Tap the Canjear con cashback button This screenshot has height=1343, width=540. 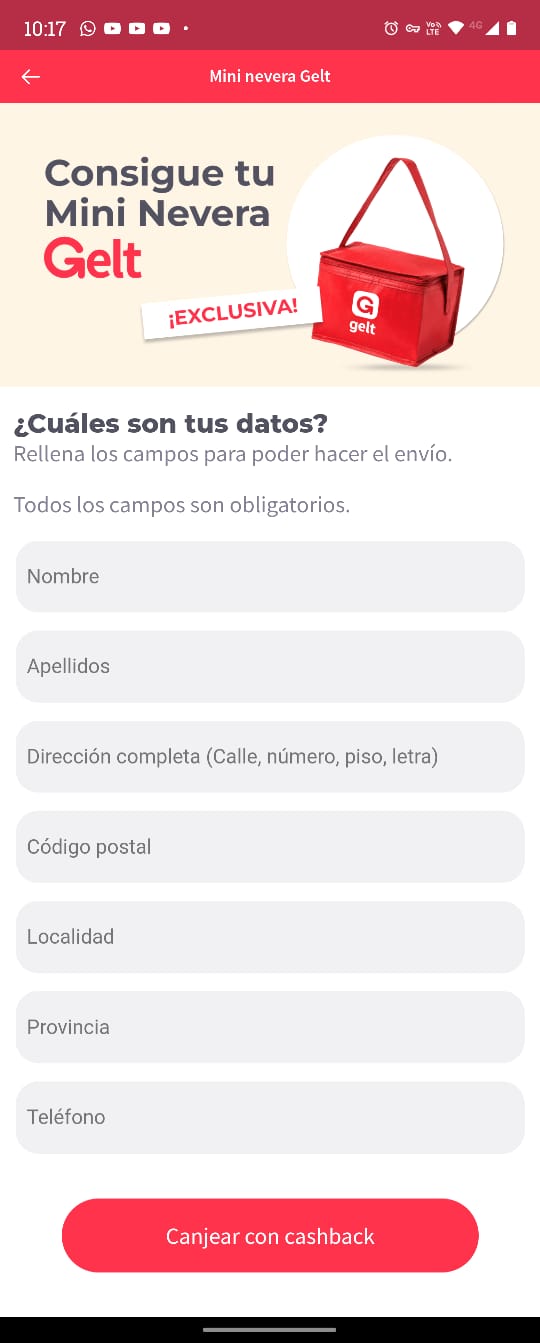pyautogui.click(x=270, y=1236)
